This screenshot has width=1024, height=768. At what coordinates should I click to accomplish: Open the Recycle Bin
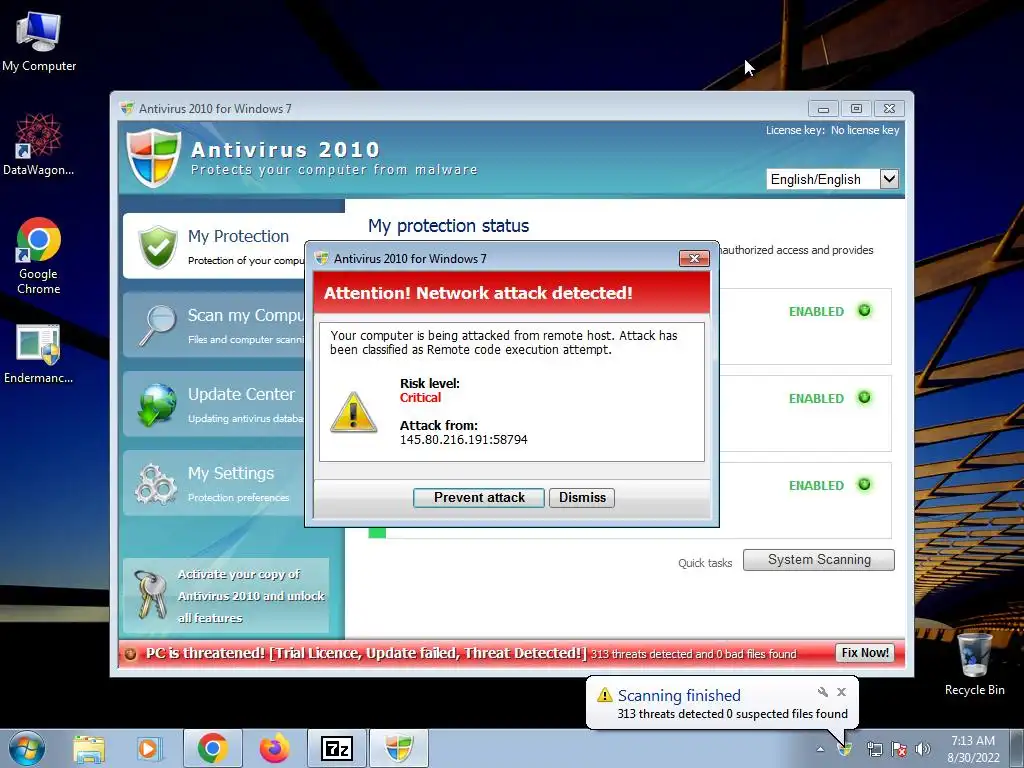pyautogui.click(x=974, y=664)
